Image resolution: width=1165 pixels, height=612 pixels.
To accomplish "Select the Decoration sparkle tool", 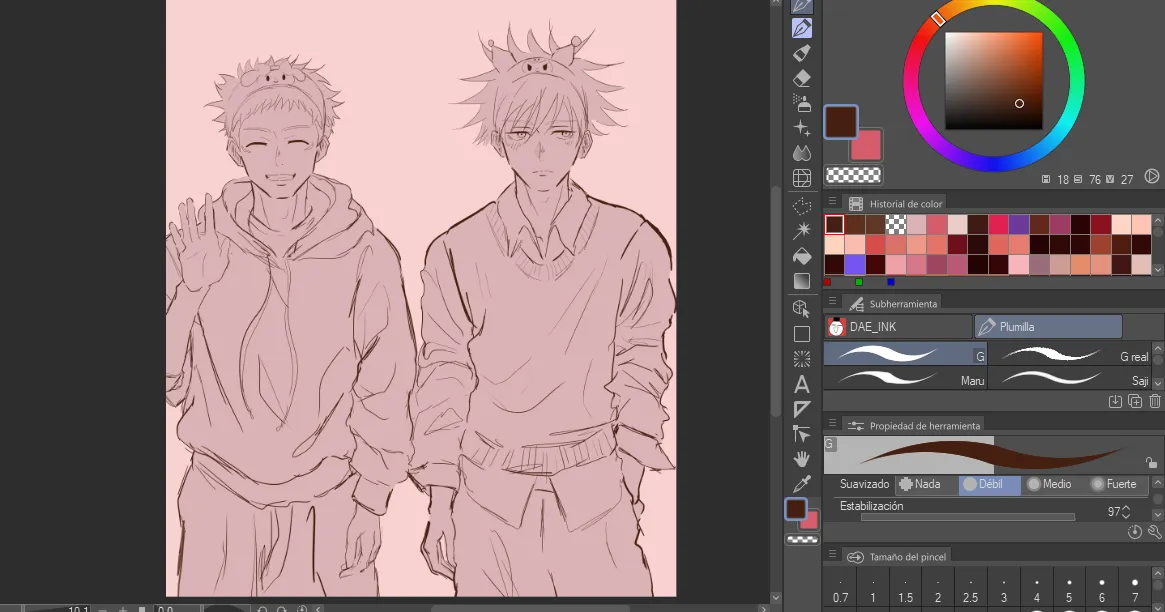I will point(802,128).
